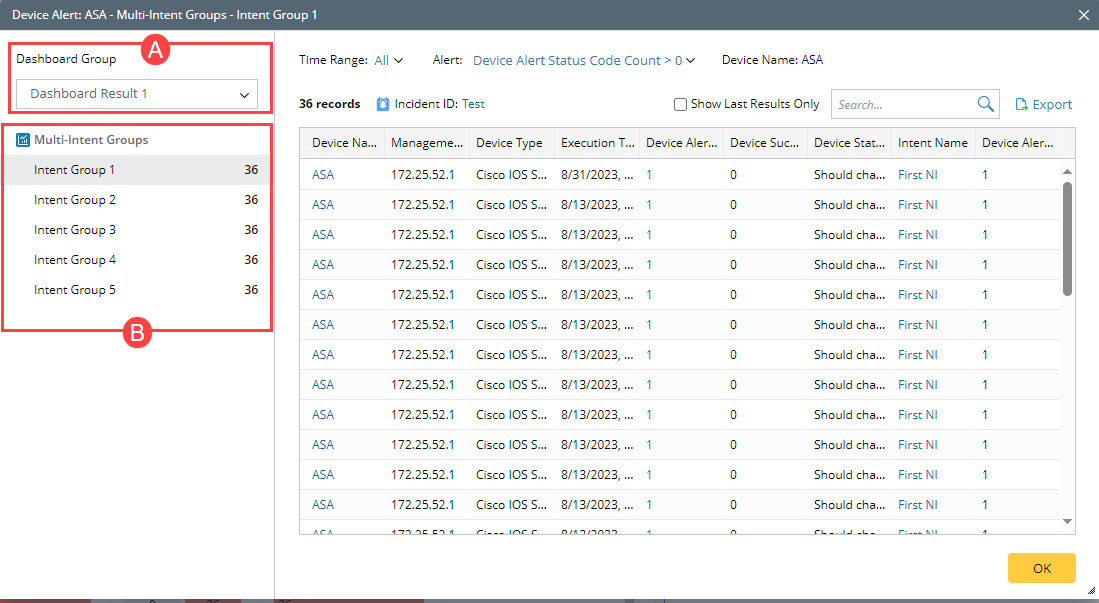Image resolution: width=1099 pixels, height=603 pixels.
Task: Click the search magnifier icon
Action: coord(985,104)
